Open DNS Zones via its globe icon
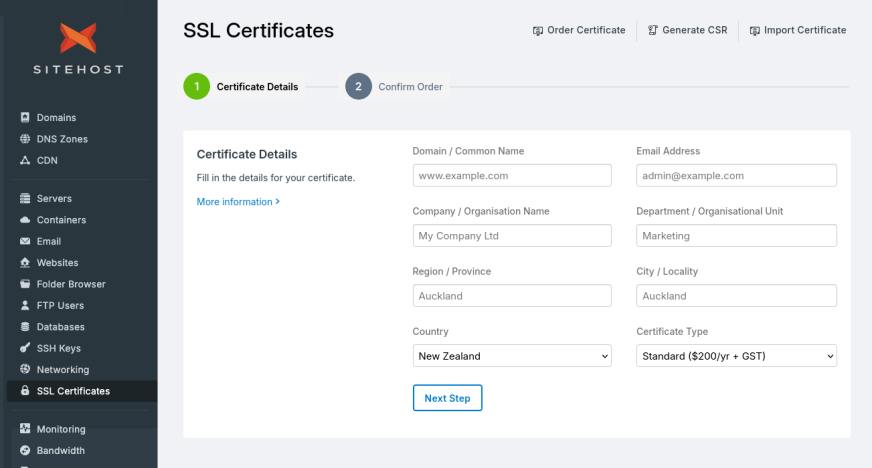The height and width of the screenshot is (468, 872). click(x=25, y=139)
